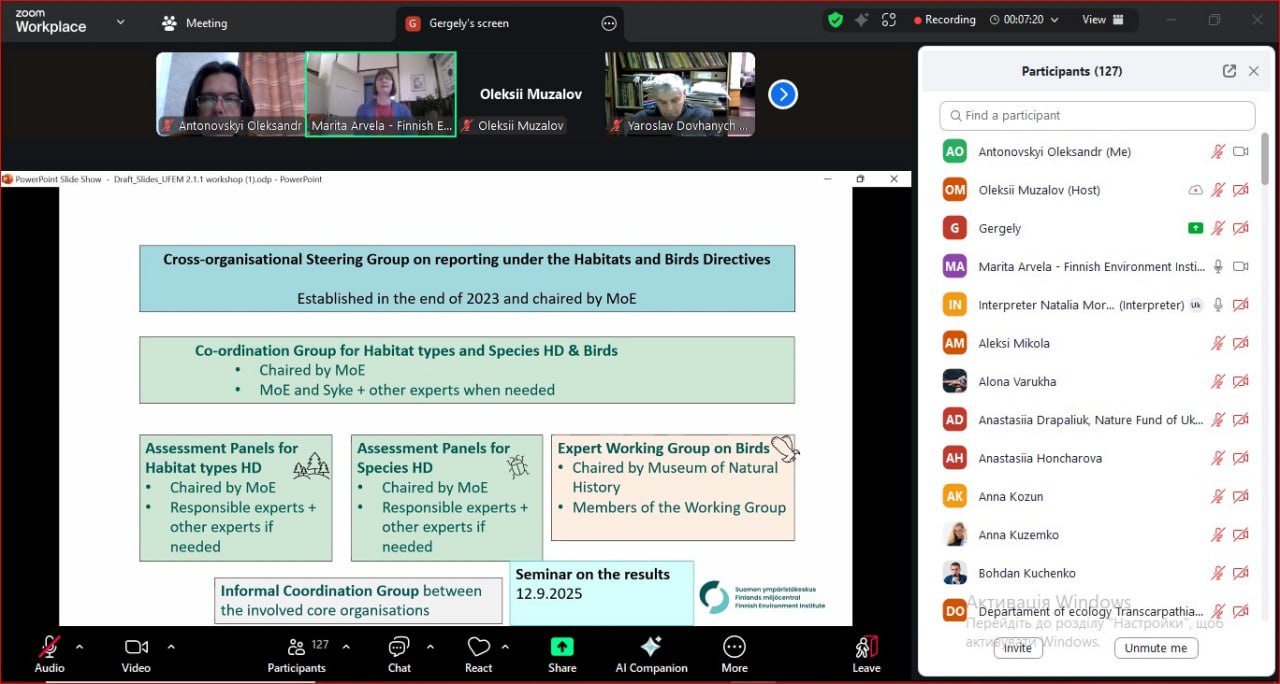The height and width of the screenshot is (684, 1280).
Task: Click video-off icon for Aleksi Mikola
Action: click(x=1241, y=343)
